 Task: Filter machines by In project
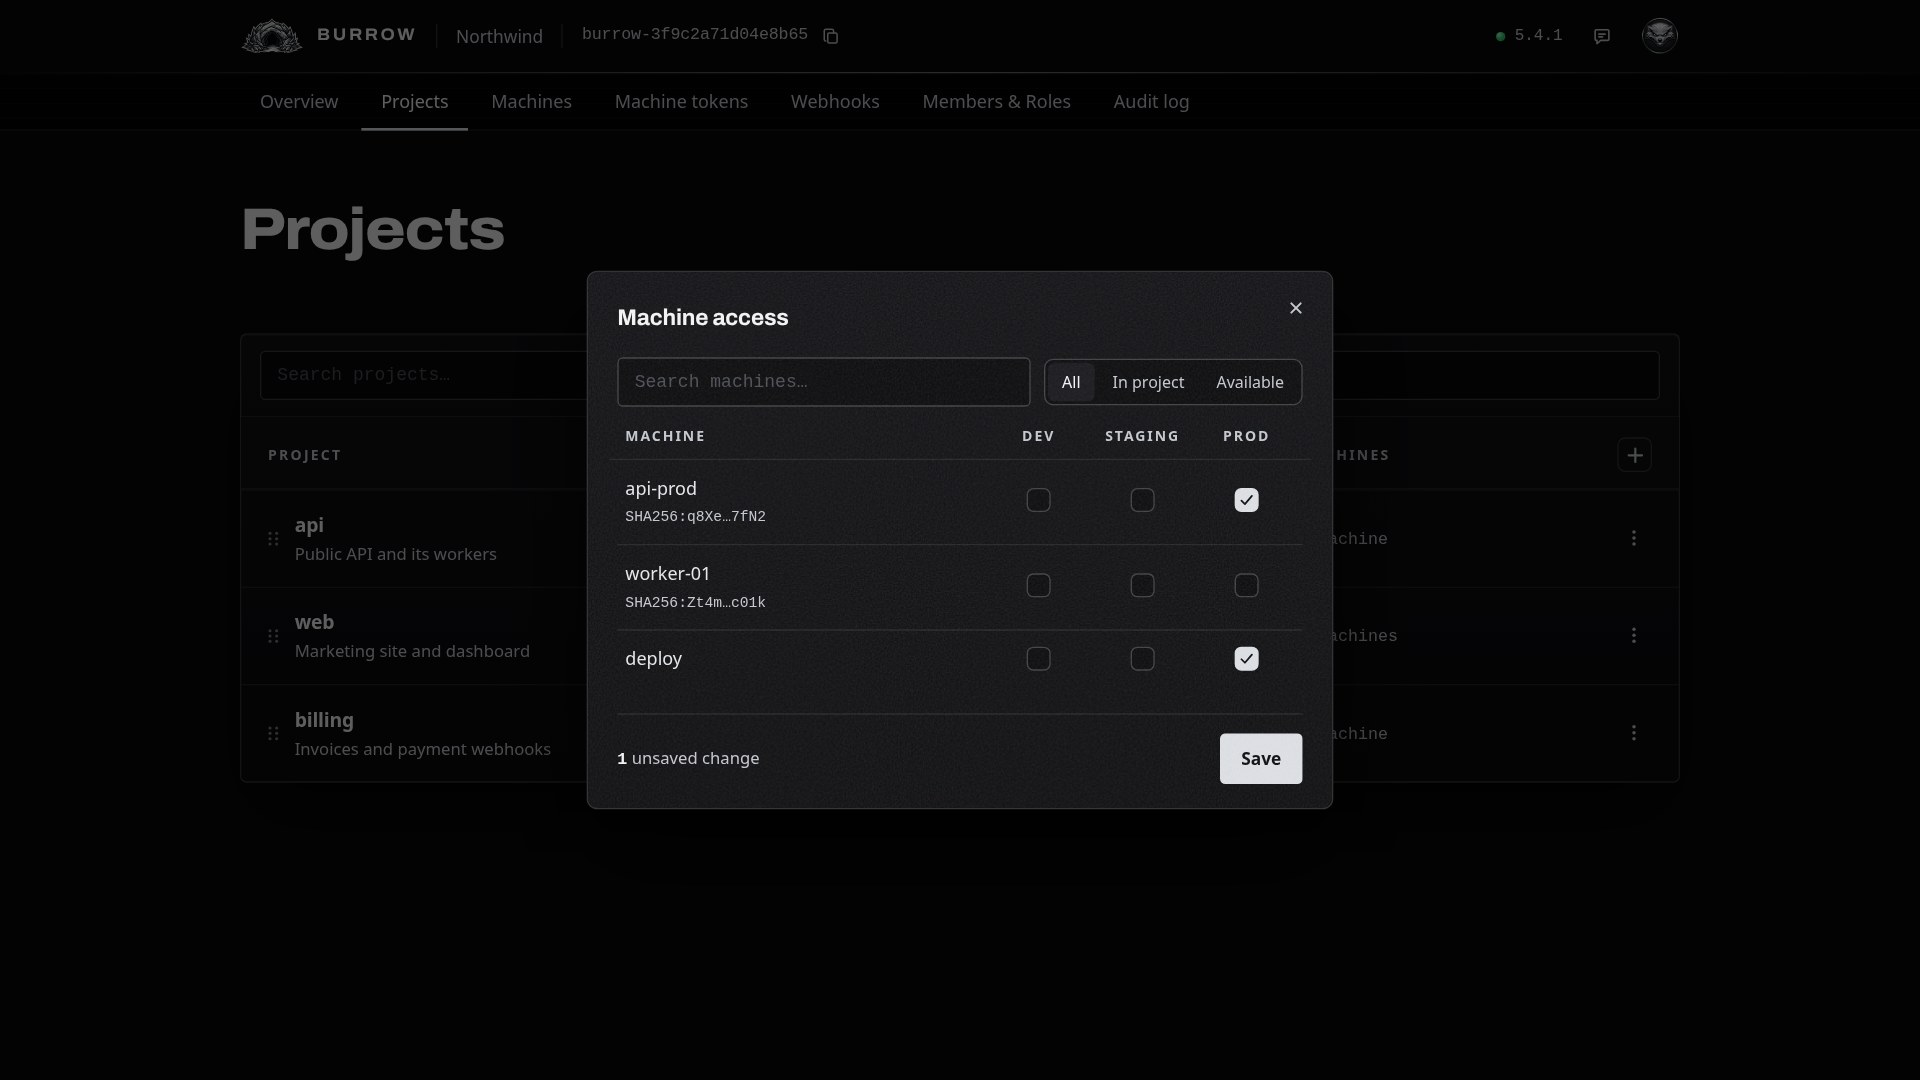(x=1148, y=382)
